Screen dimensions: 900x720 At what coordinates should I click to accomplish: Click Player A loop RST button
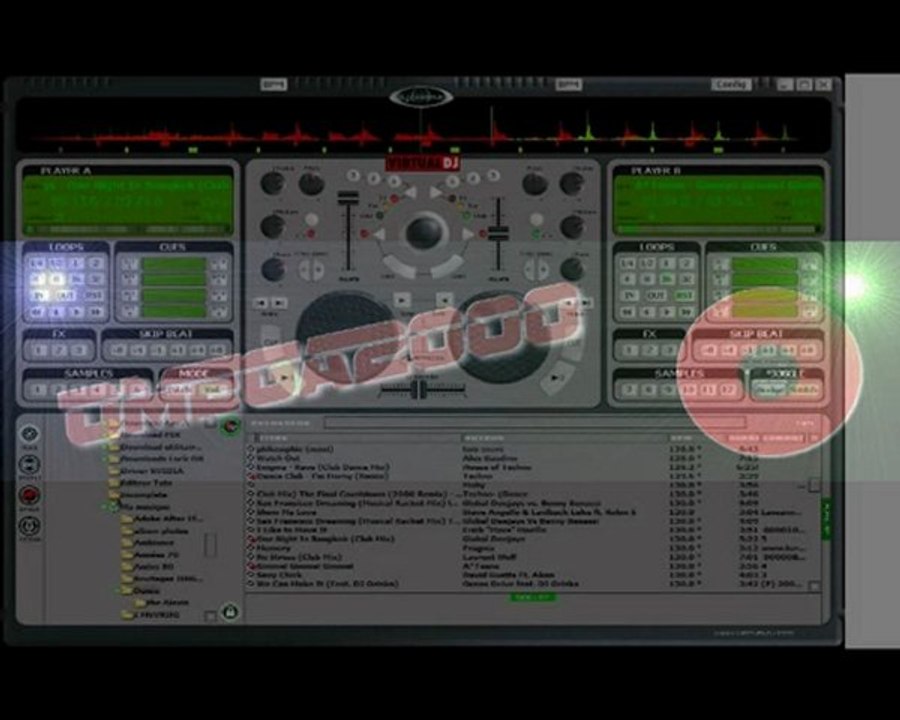pos(94,296)
